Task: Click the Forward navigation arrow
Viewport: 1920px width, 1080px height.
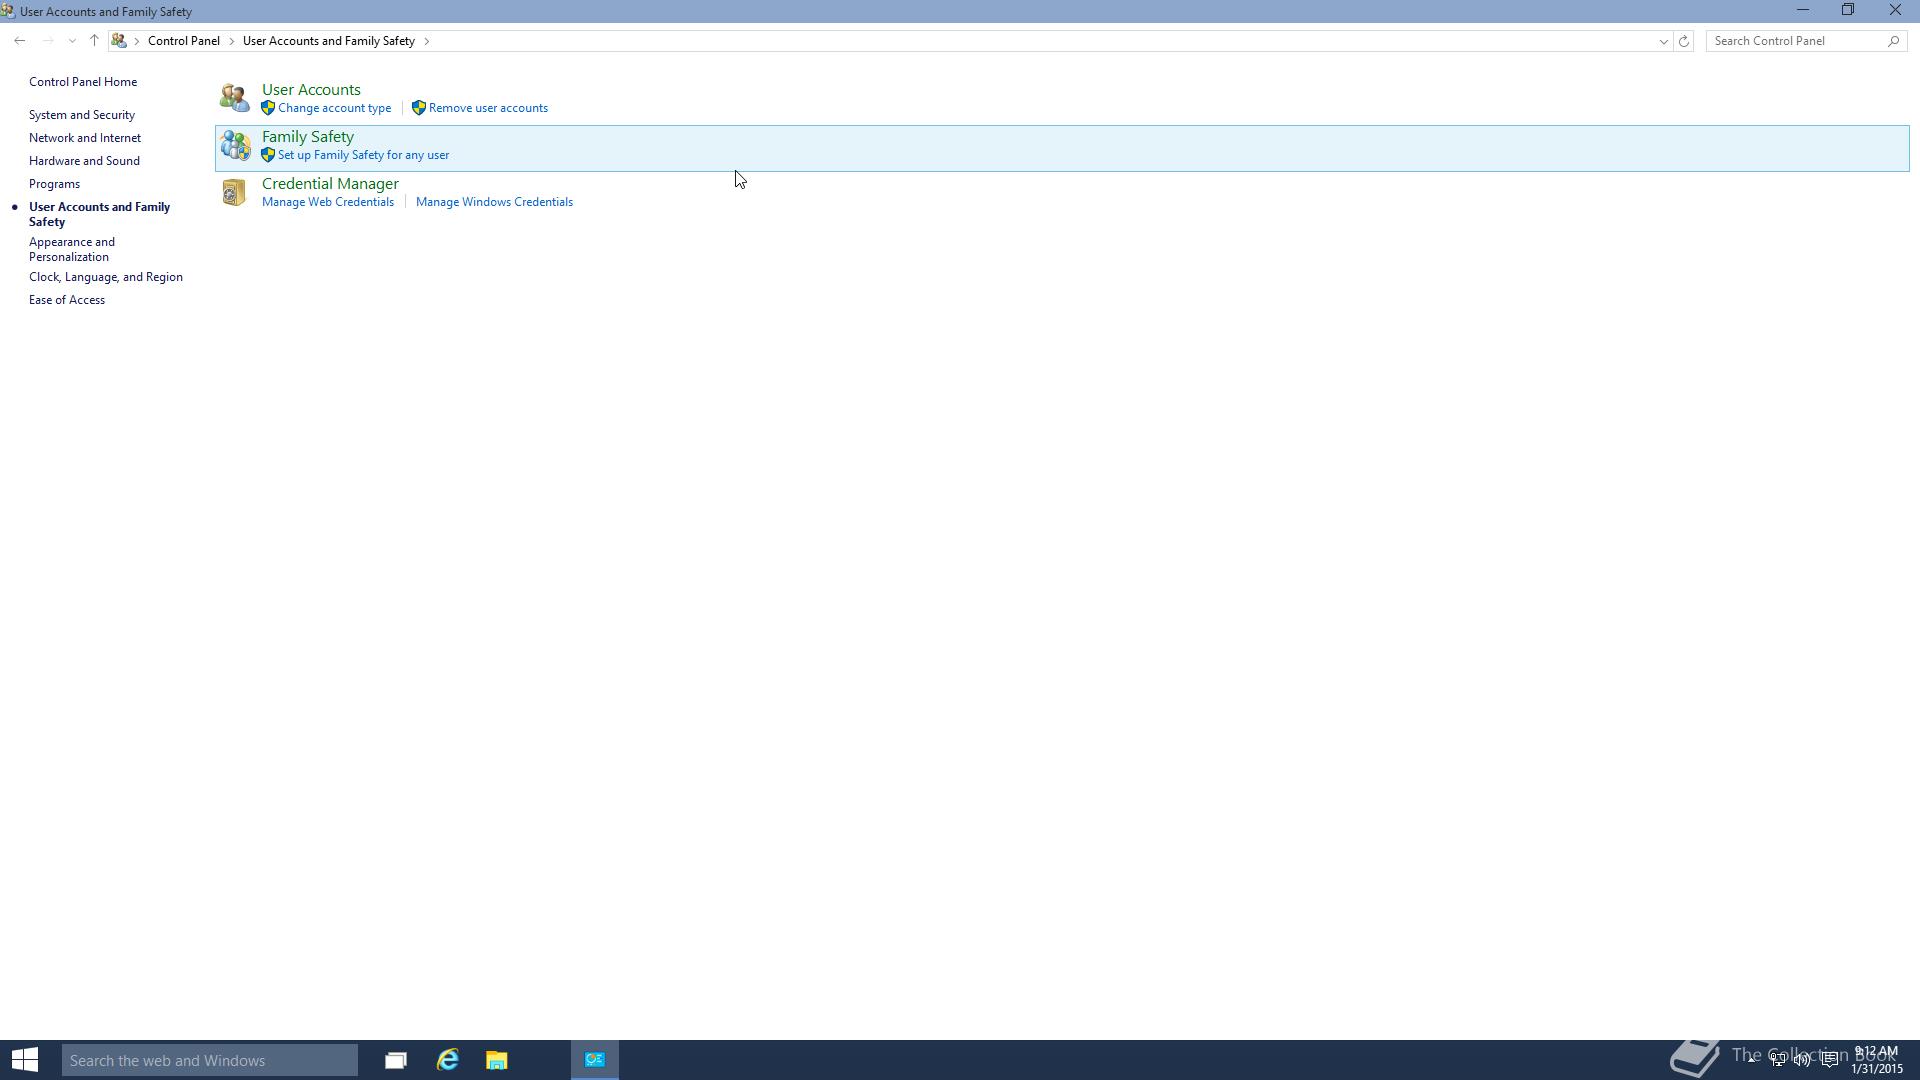Action: coord(47,41)
